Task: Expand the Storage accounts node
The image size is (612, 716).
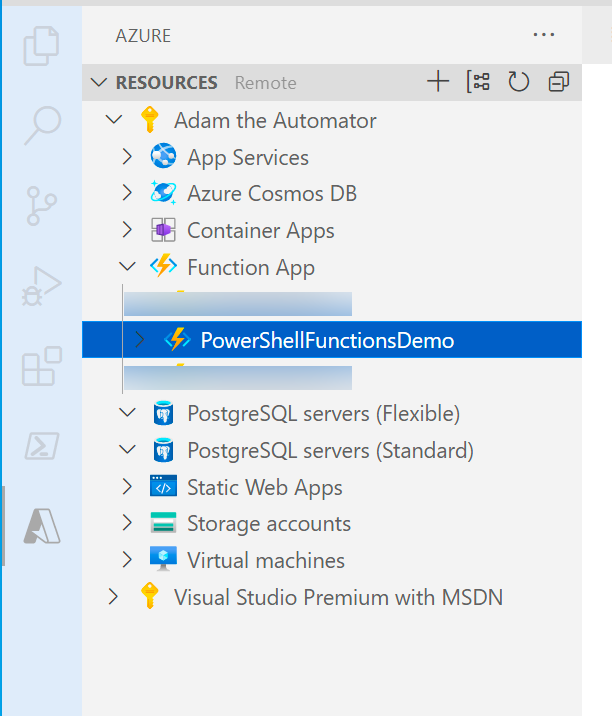Action: coord(127,523)
